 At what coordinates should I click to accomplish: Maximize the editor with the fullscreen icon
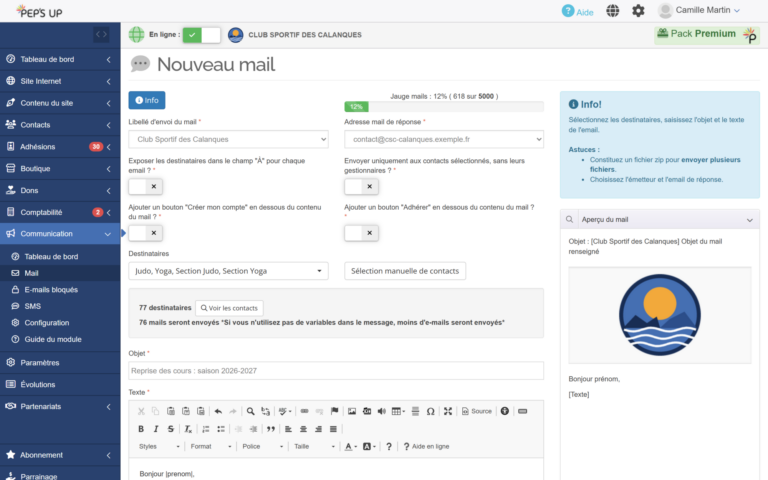point(448,411)
